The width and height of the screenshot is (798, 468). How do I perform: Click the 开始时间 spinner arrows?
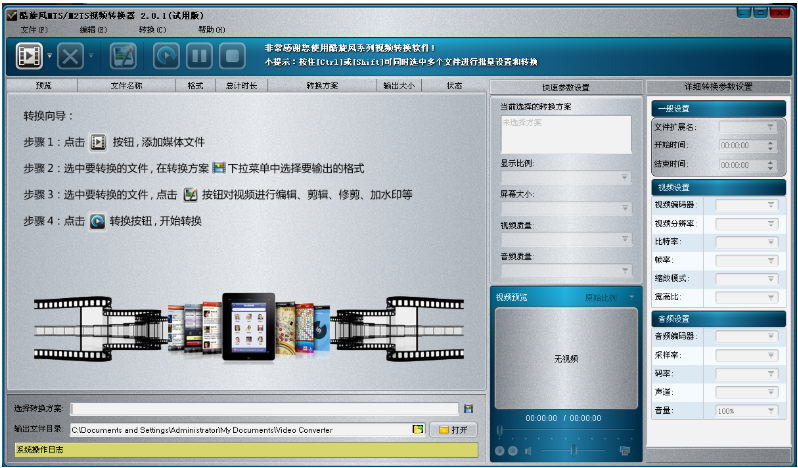[x=771, y=145]
